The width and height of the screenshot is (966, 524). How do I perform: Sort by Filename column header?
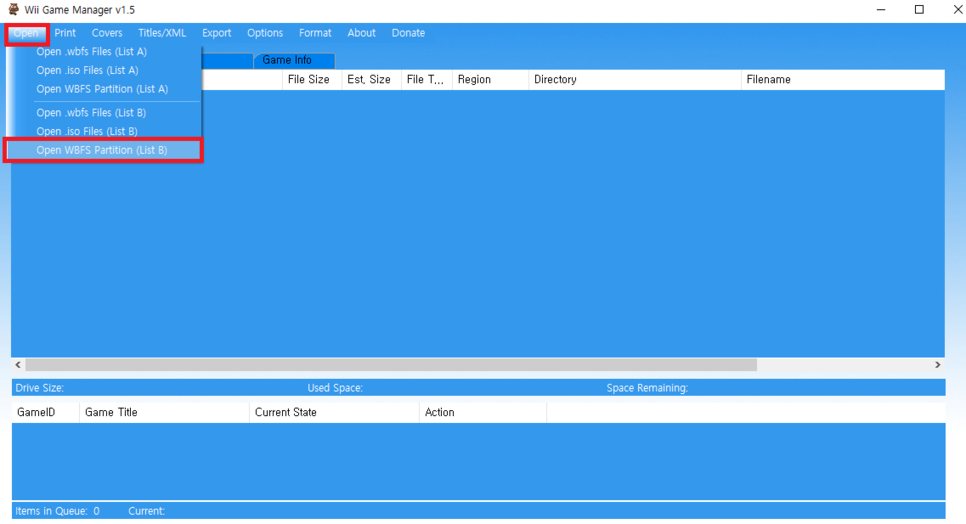pos(842,79)
